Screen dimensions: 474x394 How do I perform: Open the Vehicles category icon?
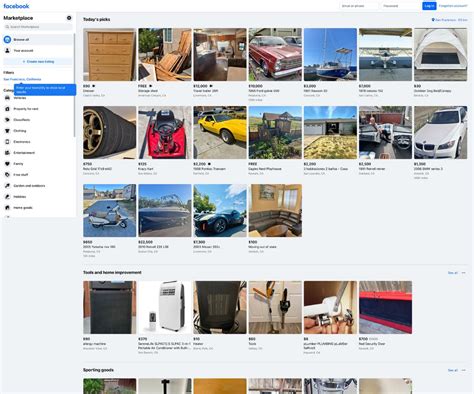coord(7,98)
